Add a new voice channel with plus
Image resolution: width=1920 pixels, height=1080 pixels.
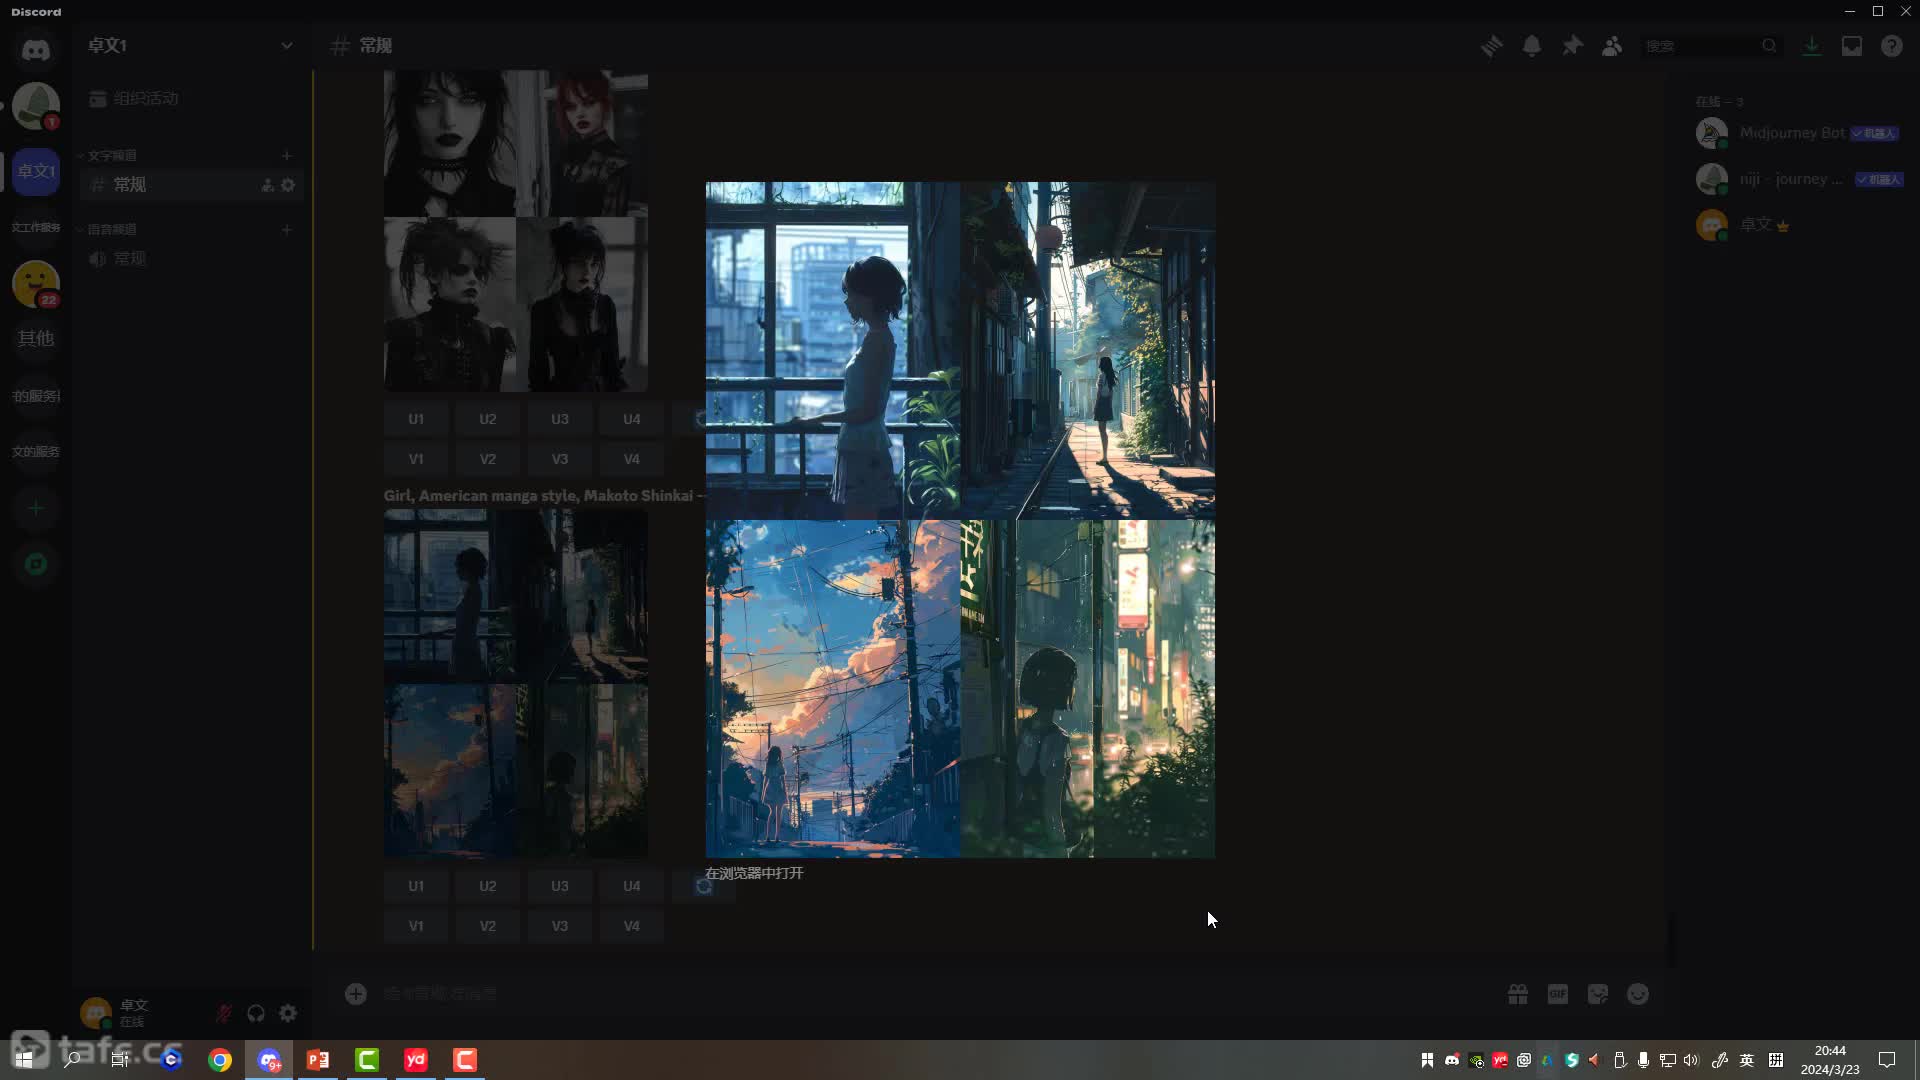[287, 229]
